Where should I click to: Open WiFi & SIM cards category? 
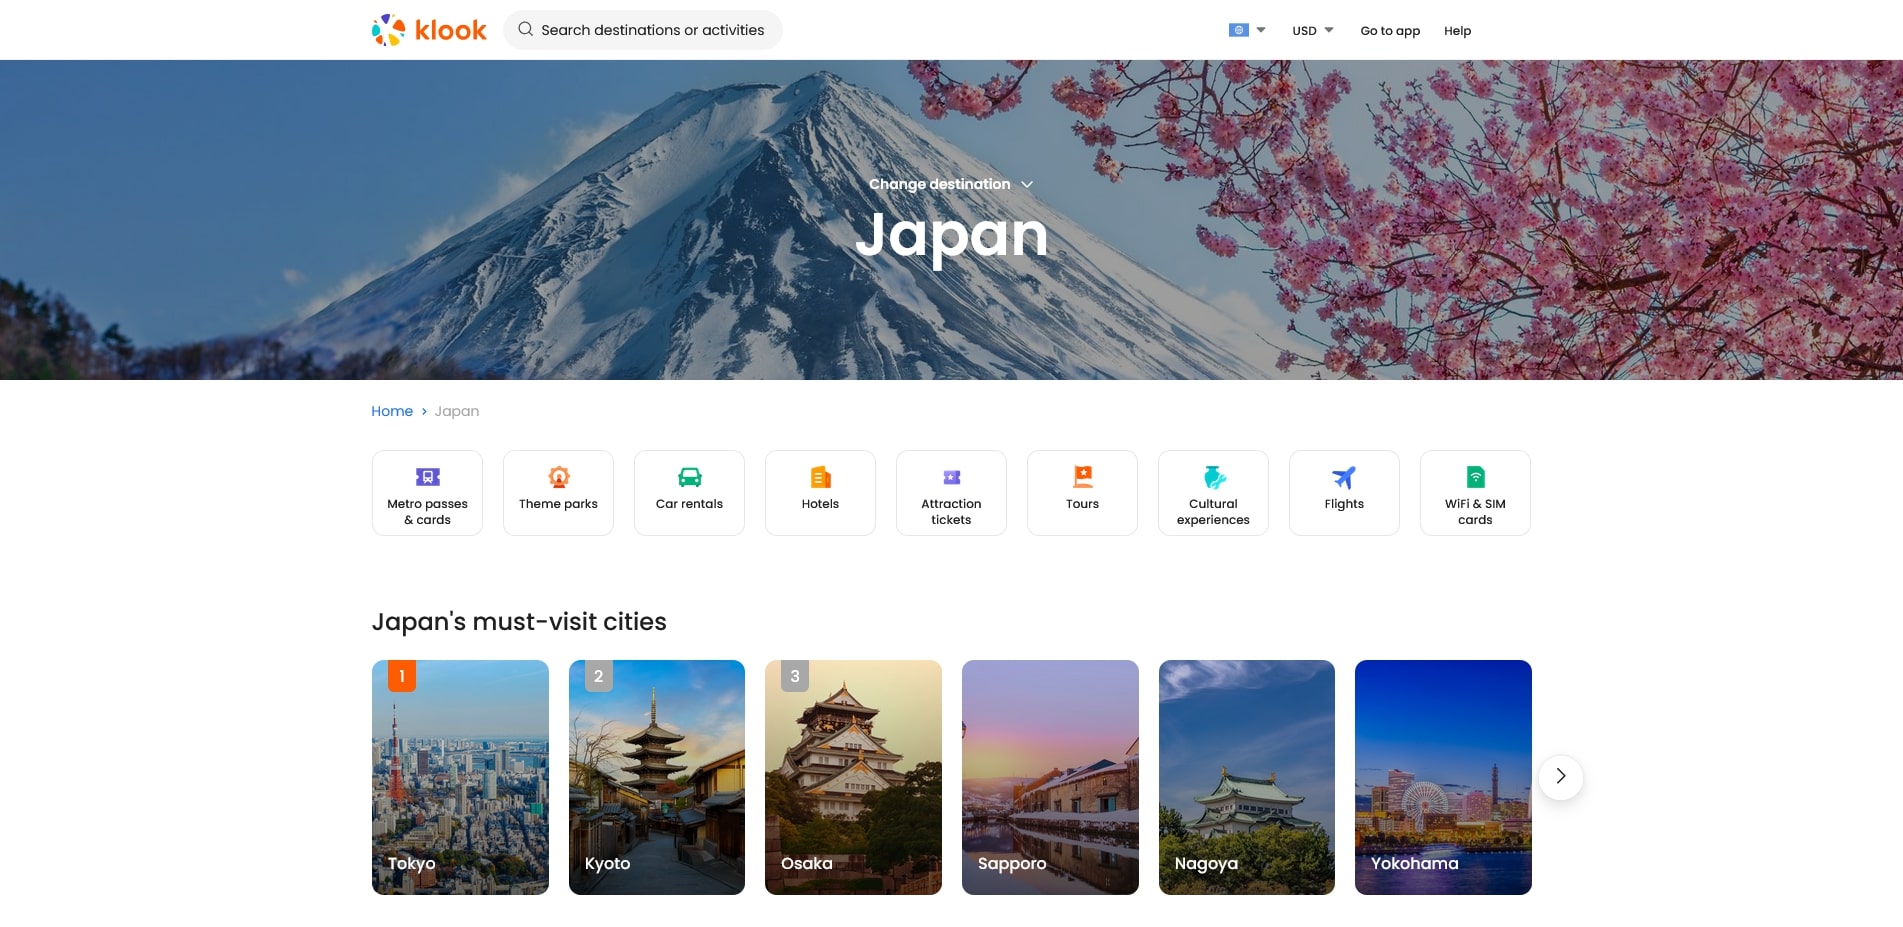click(x=1475, y=493)
